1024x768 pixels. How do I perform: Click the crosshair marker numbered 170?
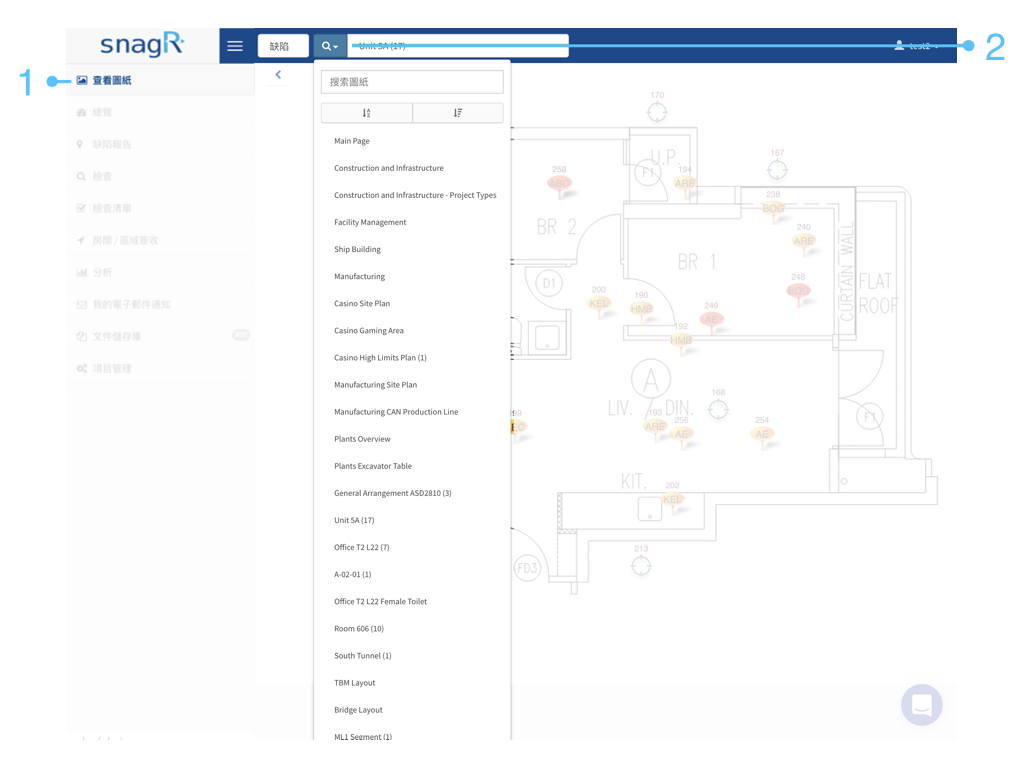click(x=657, y=112)
